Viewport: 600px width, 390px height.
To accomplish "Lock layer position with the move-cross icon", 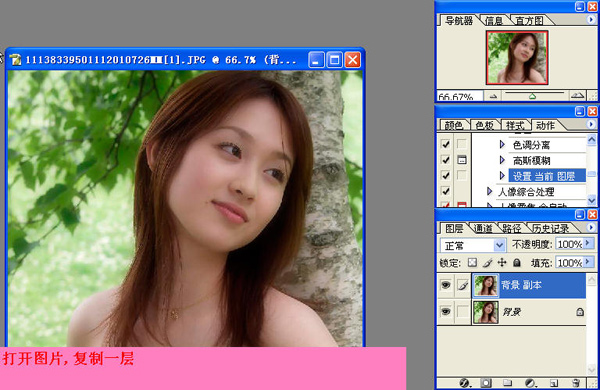I will click(502, 263).
